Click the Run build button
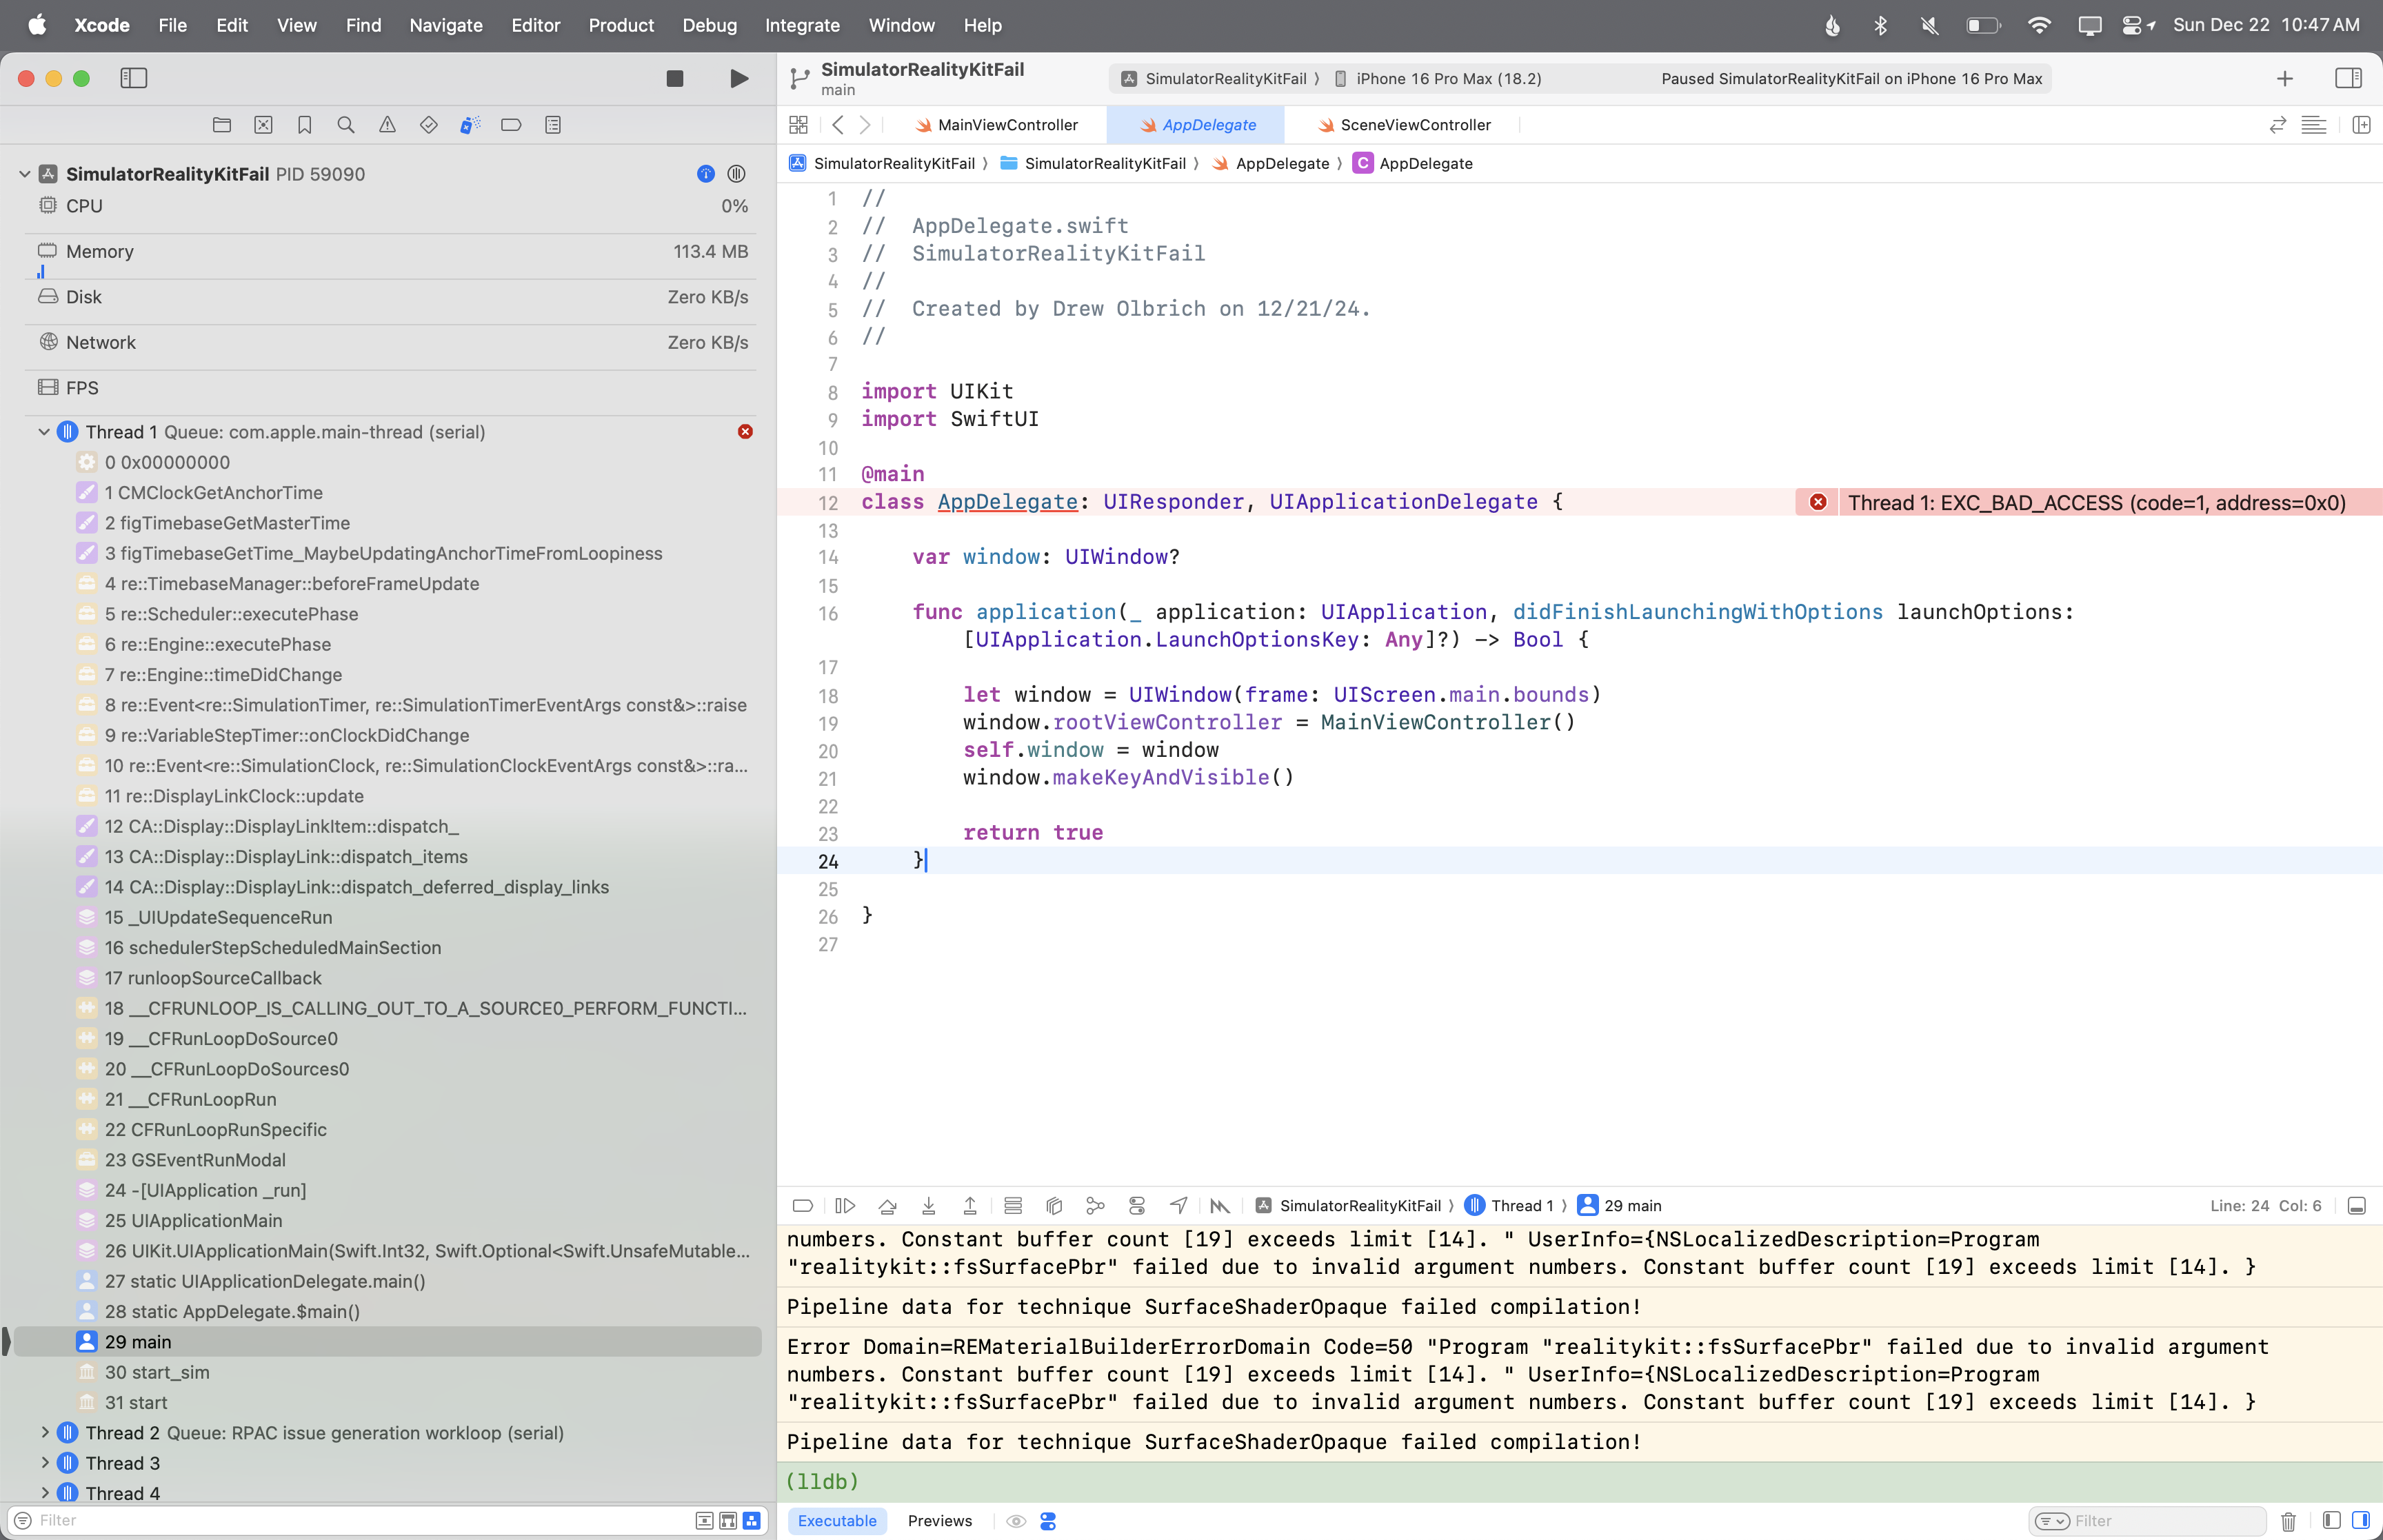This screenshot has width=2383, height=1540. 739,78
